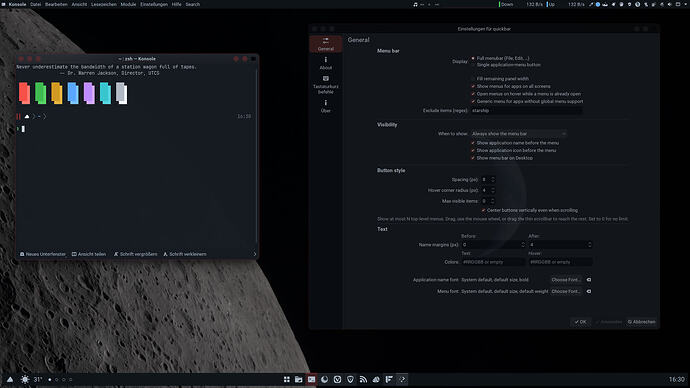Screen dimensions: 690x388
Task: Launch the shield-shaped icon in the taskbar
Action: click(x=350, y=379)
